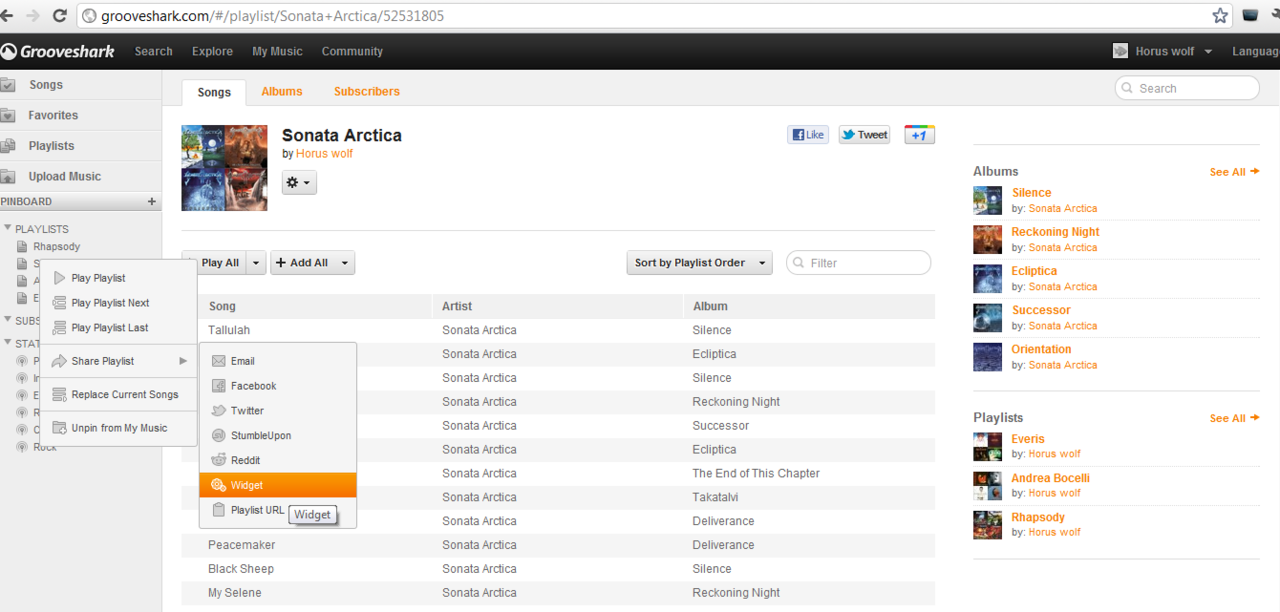Click the Grooveshark logo icon
Image resolution: width=1280 pixels, height=612 pixels.
[8, 51]
